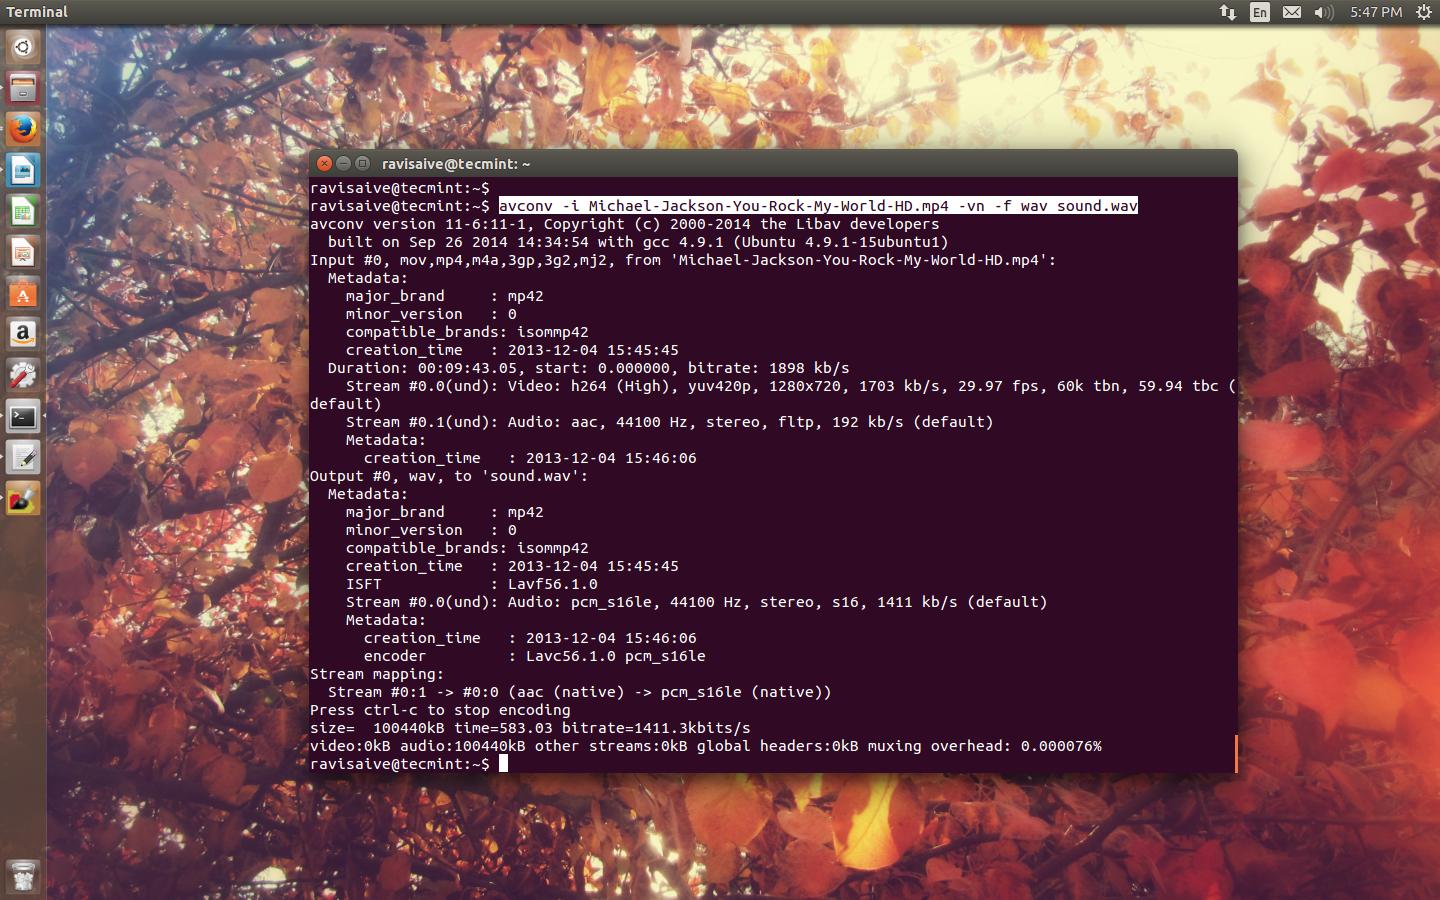Open the Ubuntu Dash search
Viewport: 1440px width, 900px height.
click(x=23, y=46)
